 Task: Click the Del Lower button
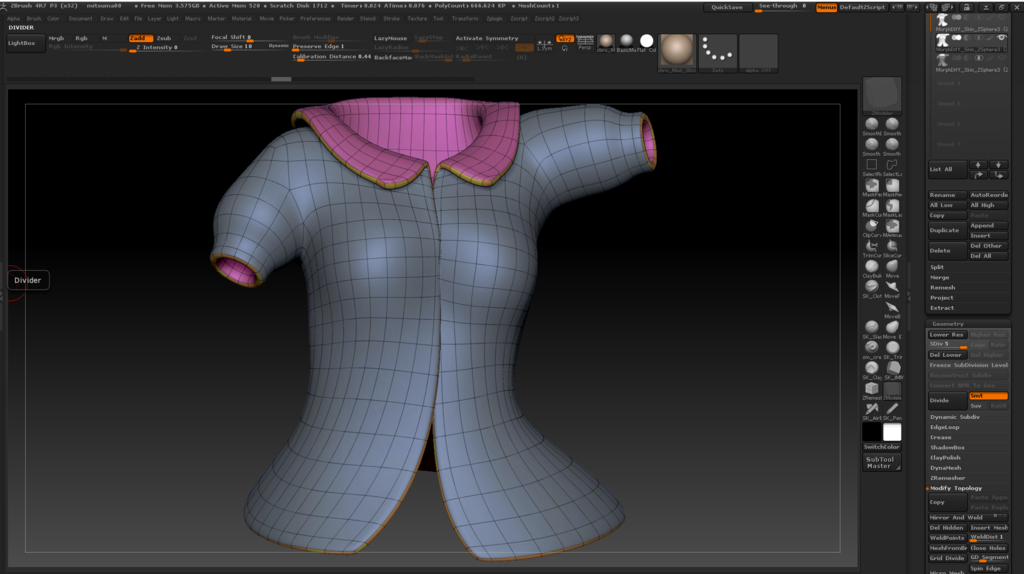point(947,355)
